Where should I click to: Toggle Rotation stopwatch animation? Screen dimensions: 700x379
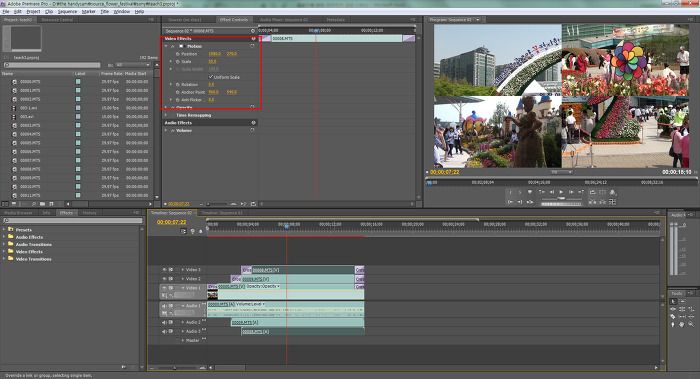(177, 84)
